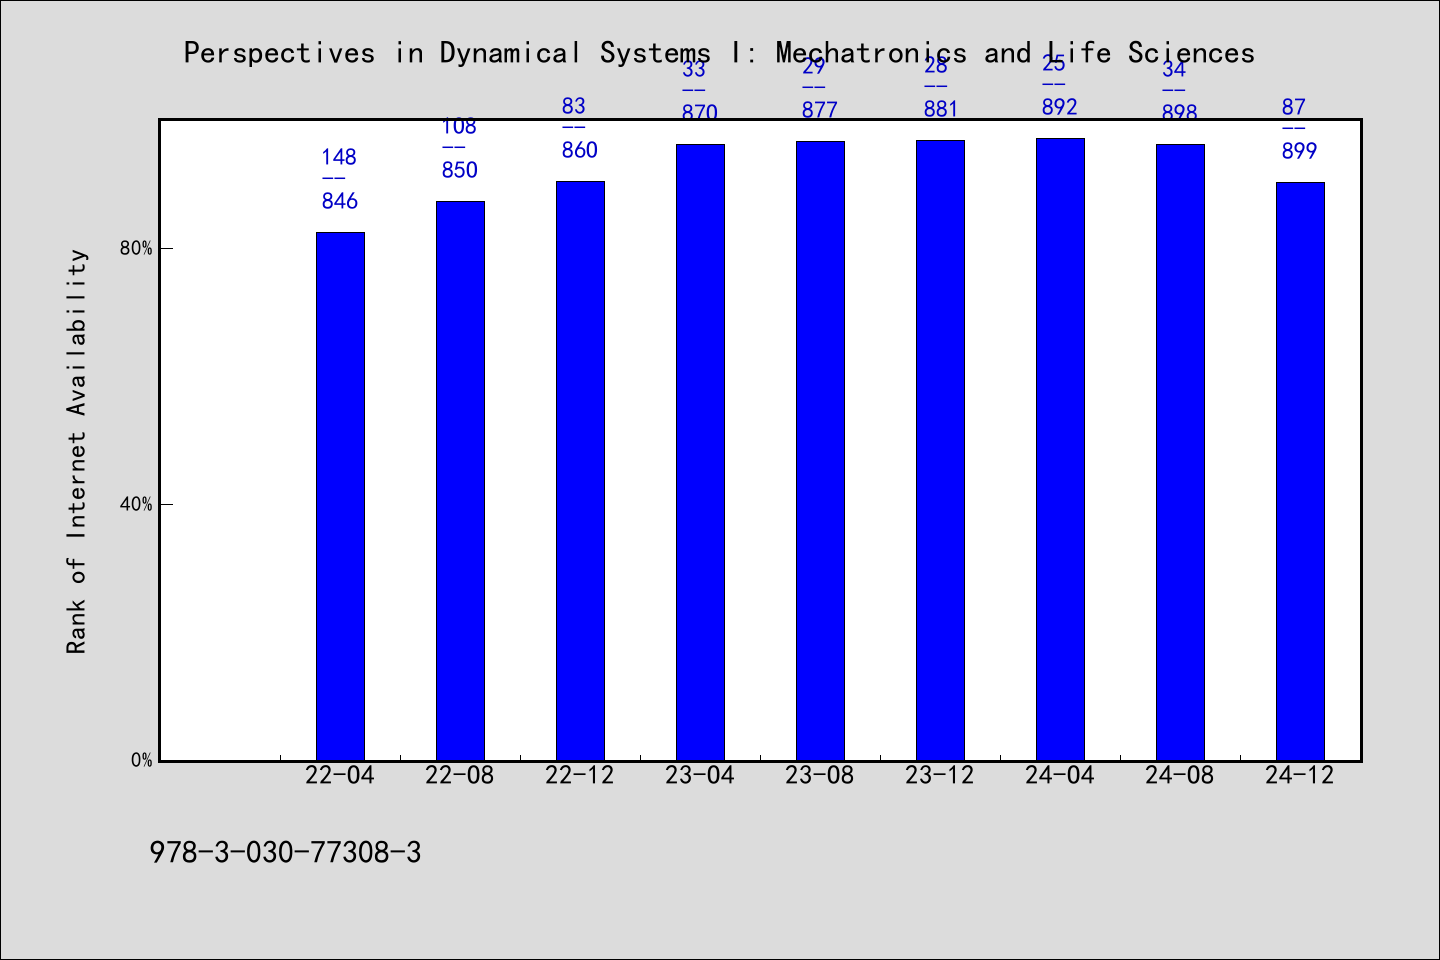This screenshot has width=1440, height=960.
Task: Click the 850 value label
Action: click(460, 170)
